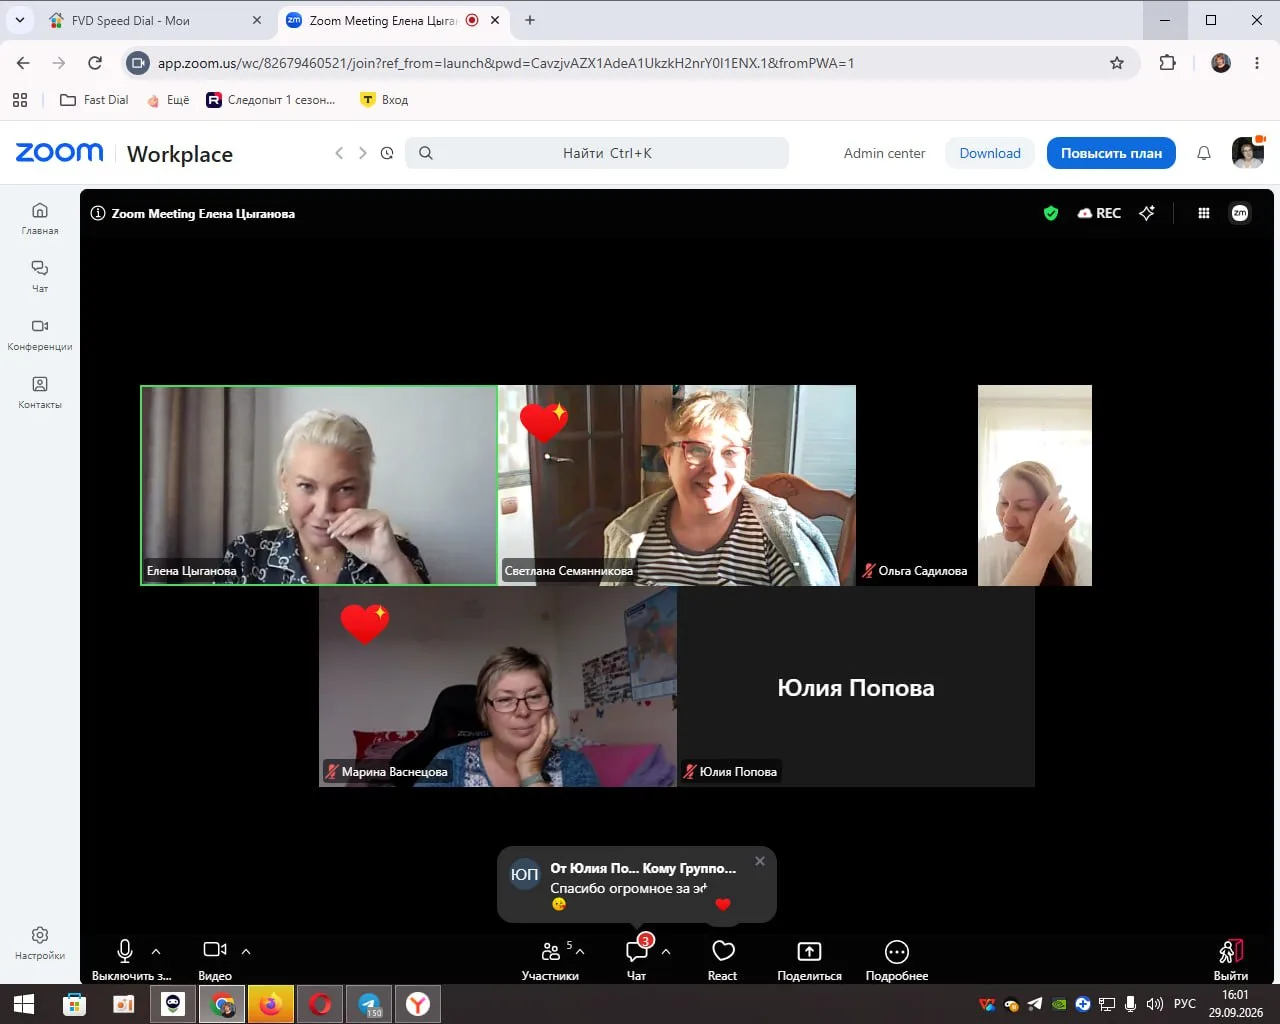
Task: Open the meeting Чат from the bottom toolbar
Action: [636, 959]
